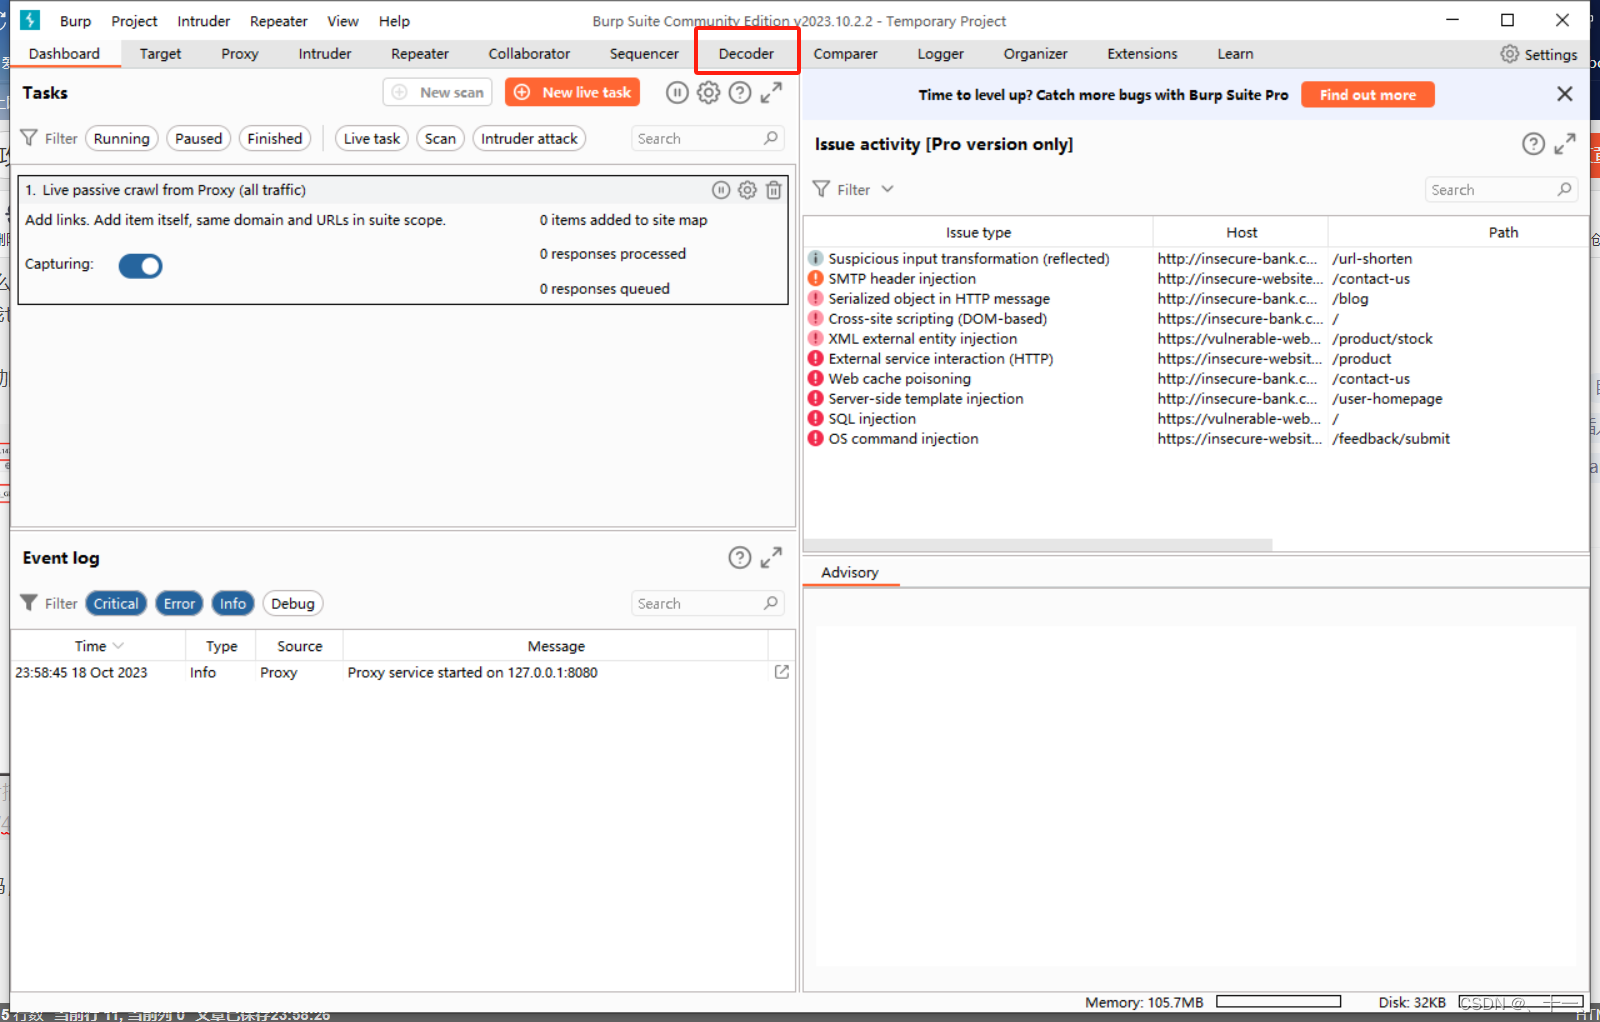Image resolution: width=1600 pixels, height=1022 pixels.
Task: Expand the Tasks panel to full view
Action: 771,93
